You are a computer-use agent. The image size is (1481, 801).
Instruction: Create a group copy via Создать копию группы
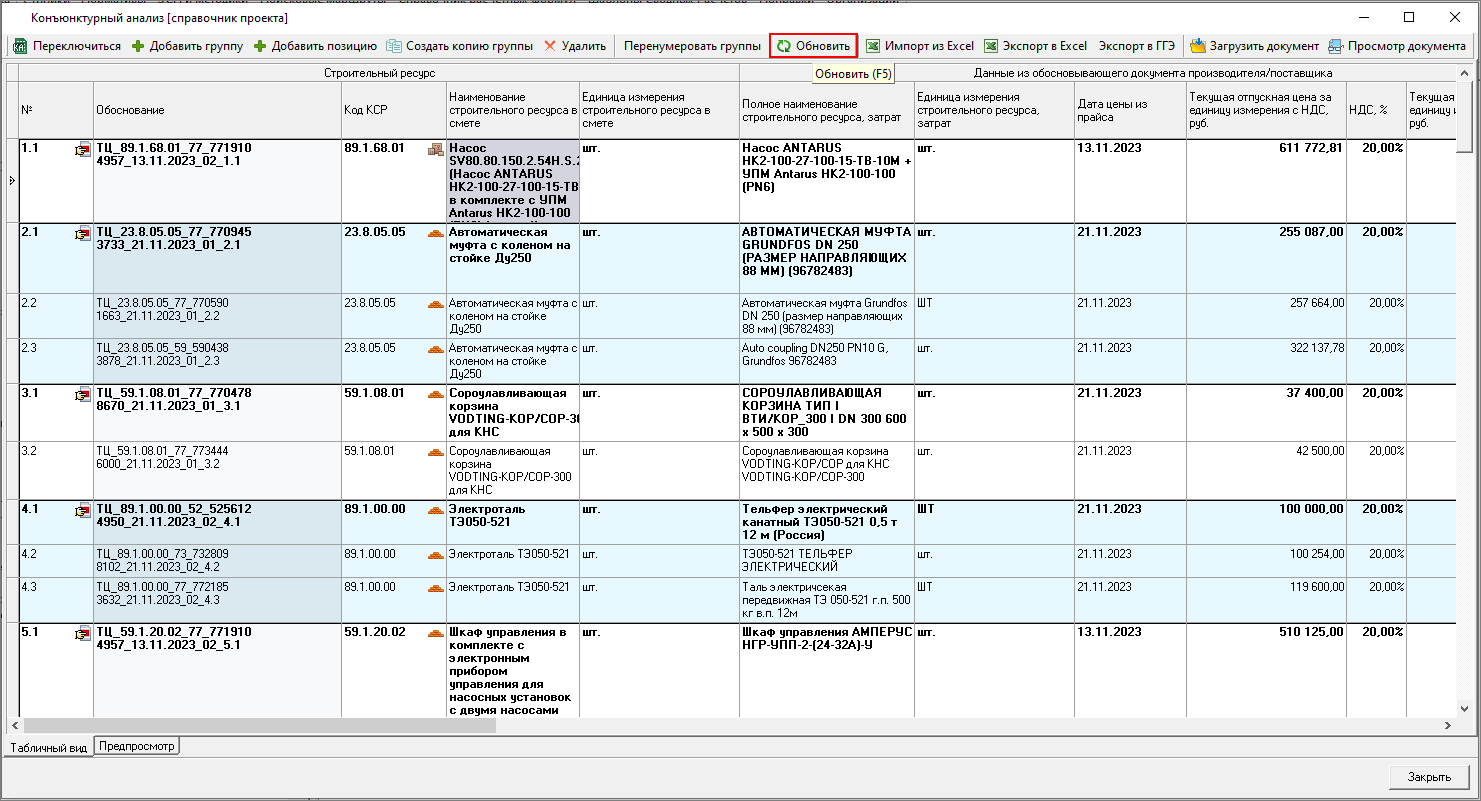[459, 46]
